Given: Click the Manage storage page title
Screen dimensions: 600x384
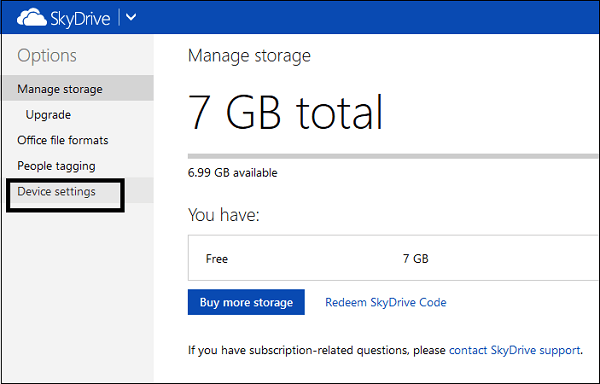Looking at the screenshot, I should pyautogui.click(x=249, y=56).
